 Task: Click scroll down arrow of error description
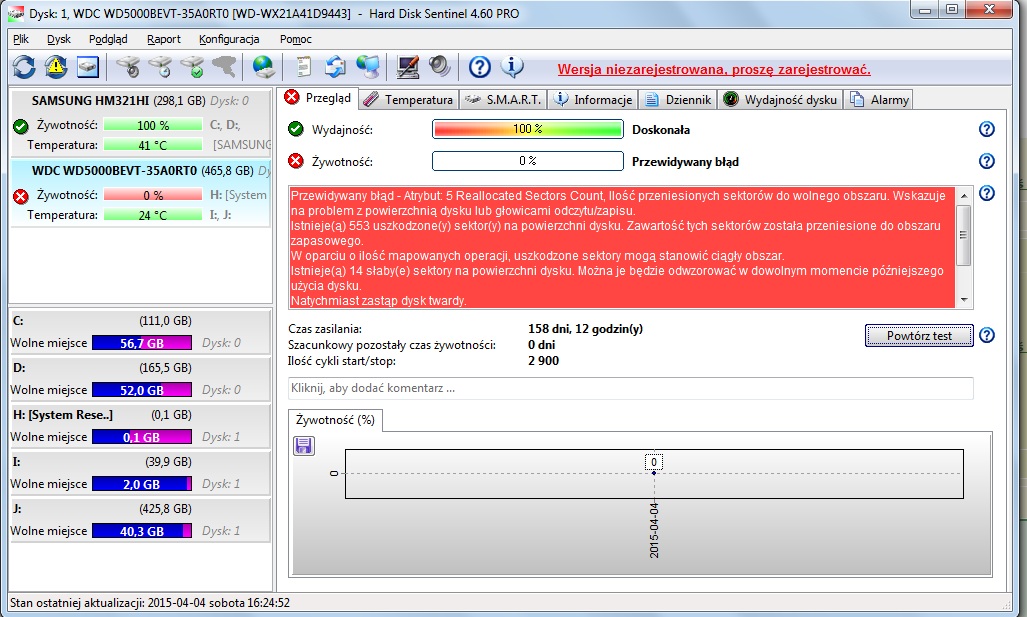[963, 300]
